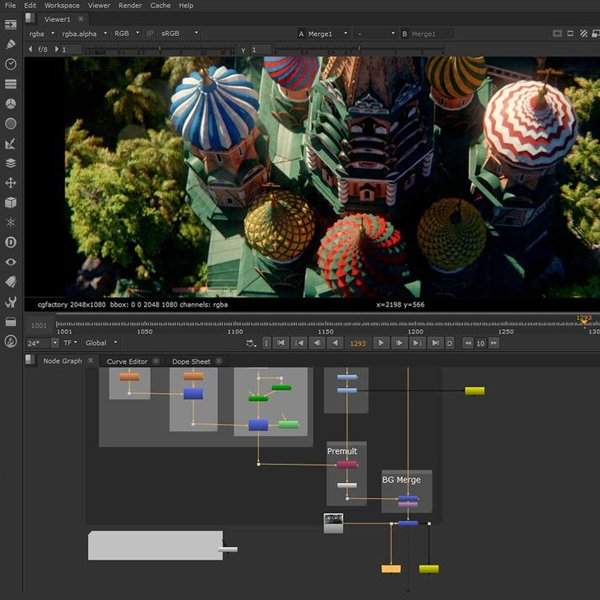Open the Color nodes wheel menu

(11, 104)
